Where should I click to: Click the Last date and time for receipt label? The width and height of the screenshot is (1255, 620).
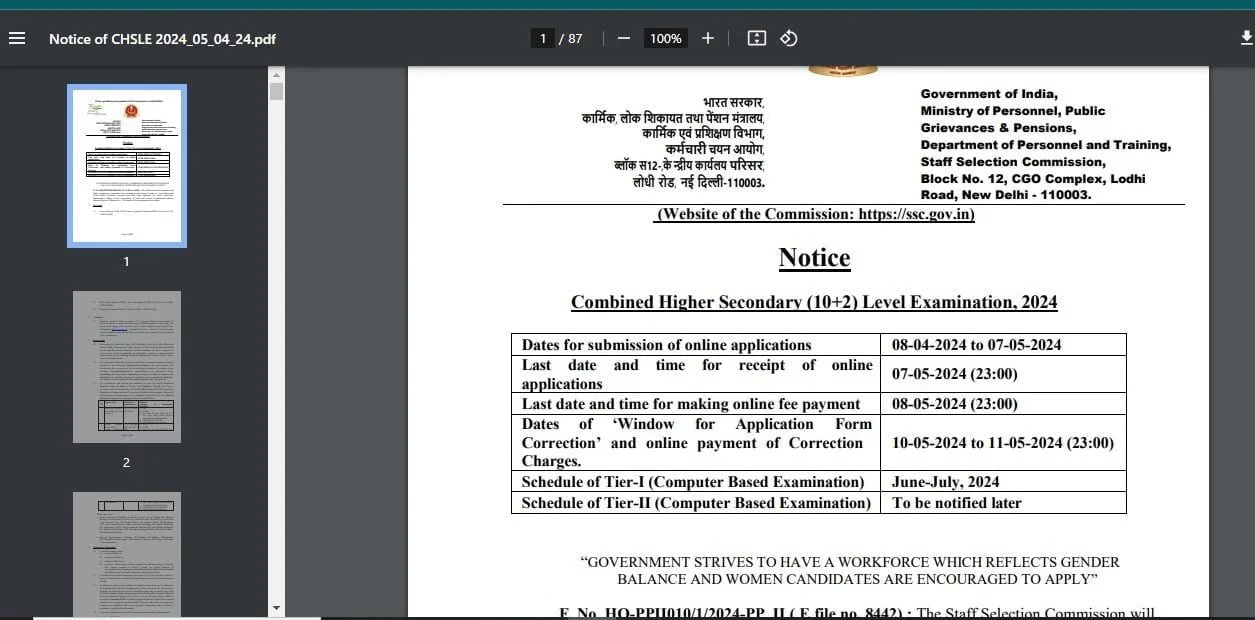(697, 374)
